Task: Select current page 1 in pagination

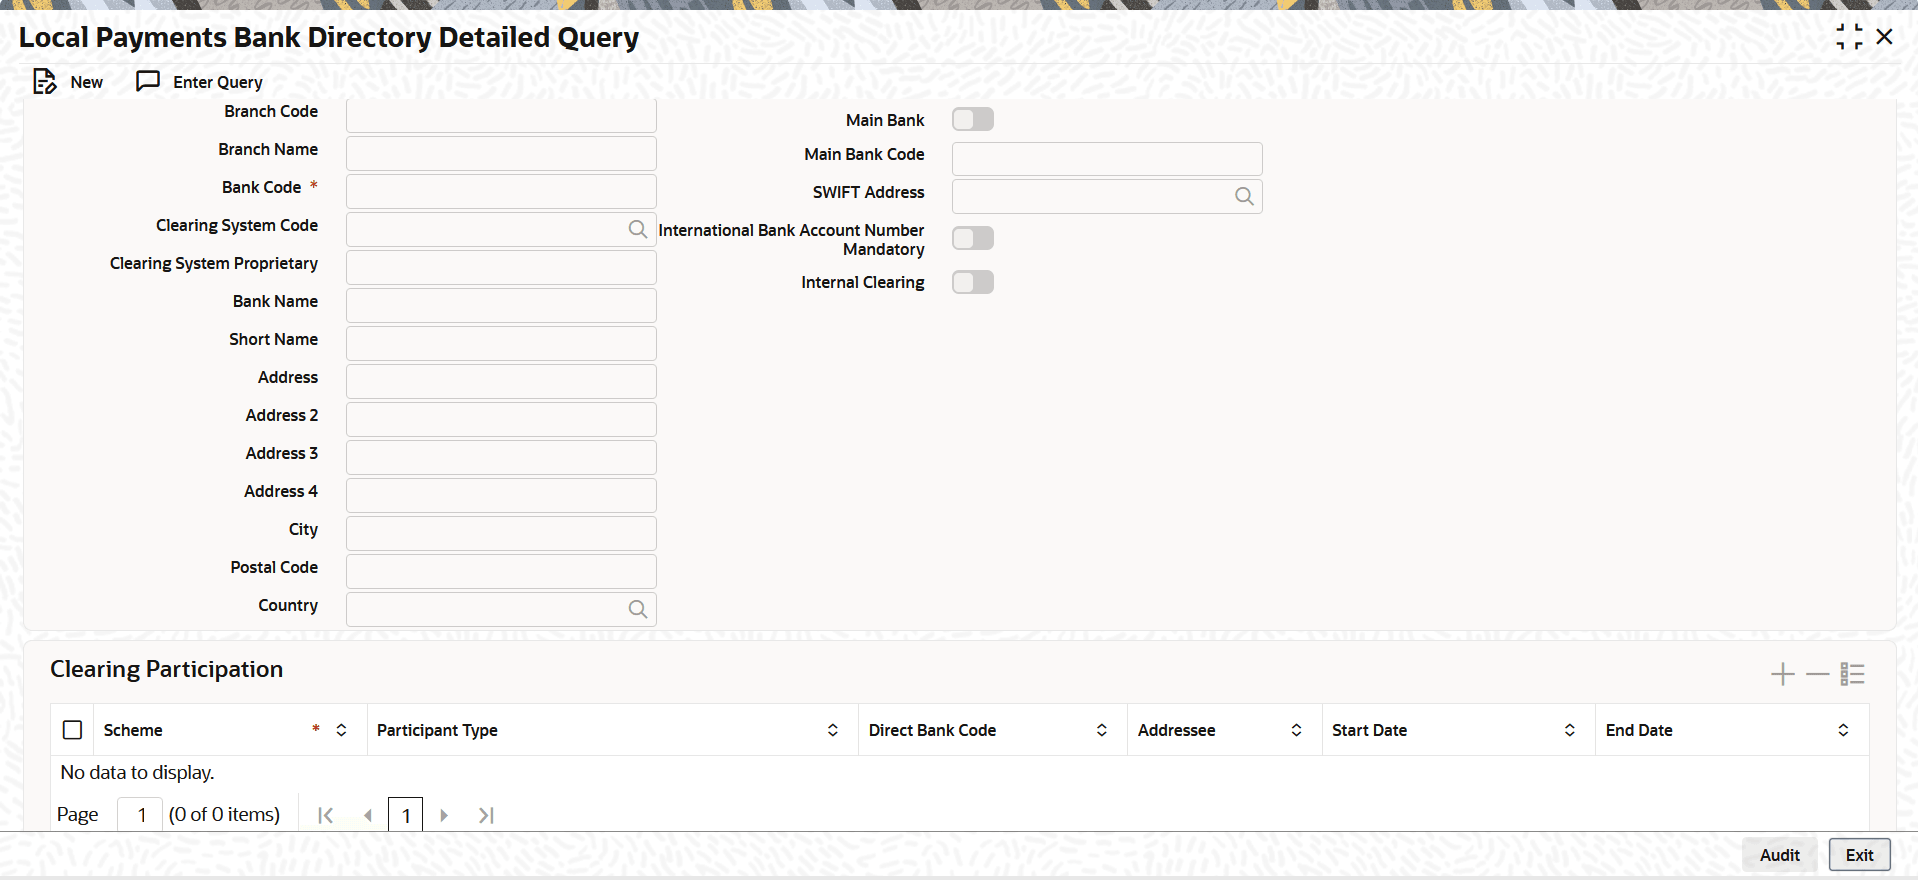Action: [406, 815]
